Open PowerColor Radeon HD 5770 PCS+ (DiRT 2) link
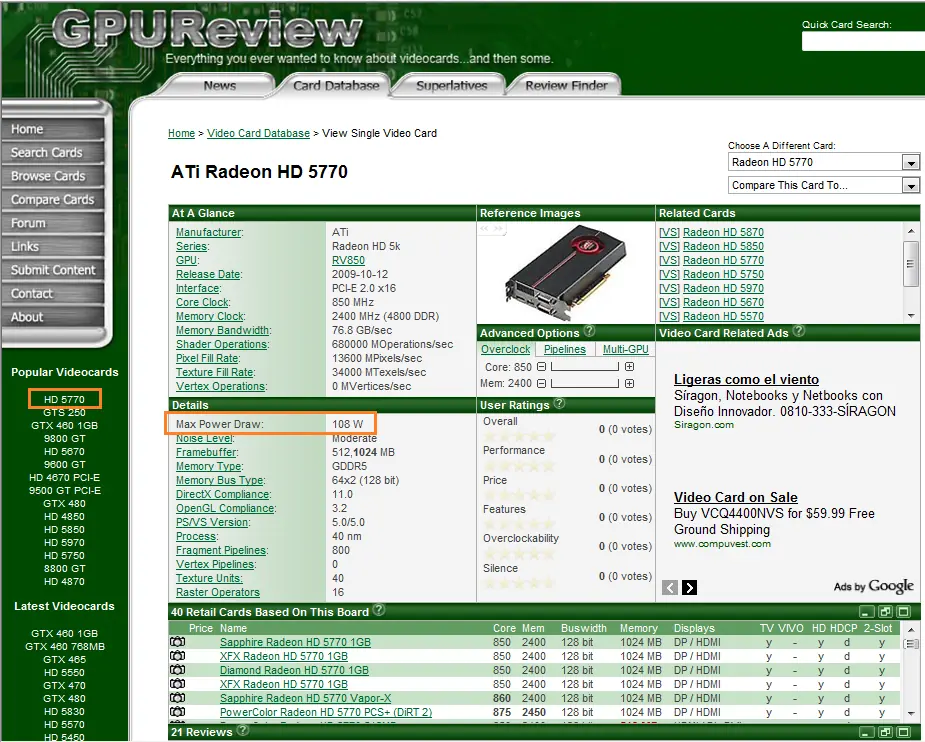The height and width of the screenshot is (742, 925). pyautogui.click(x=326, y=713)
